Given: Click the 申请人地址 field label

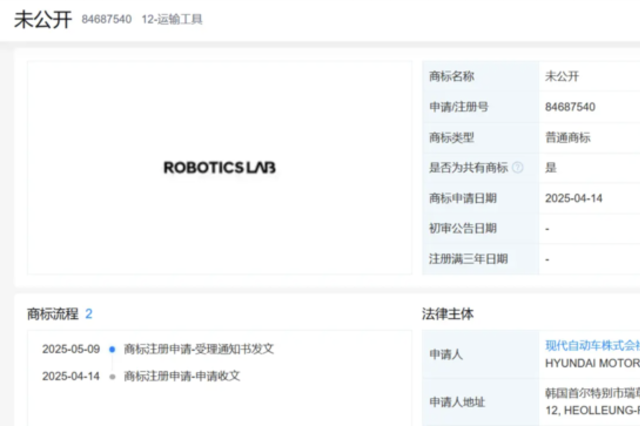Looking at the screenshot, I should 457,402.
